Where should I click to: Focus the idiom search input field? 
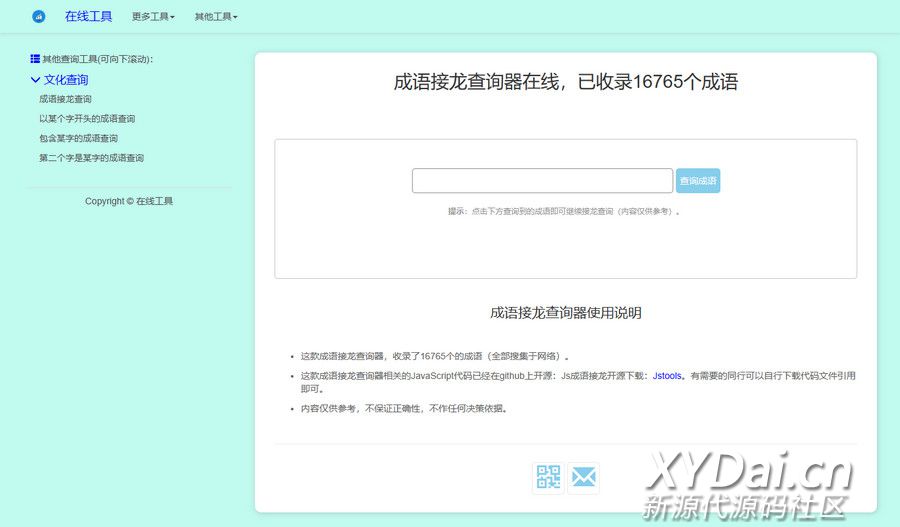[542, 181]
